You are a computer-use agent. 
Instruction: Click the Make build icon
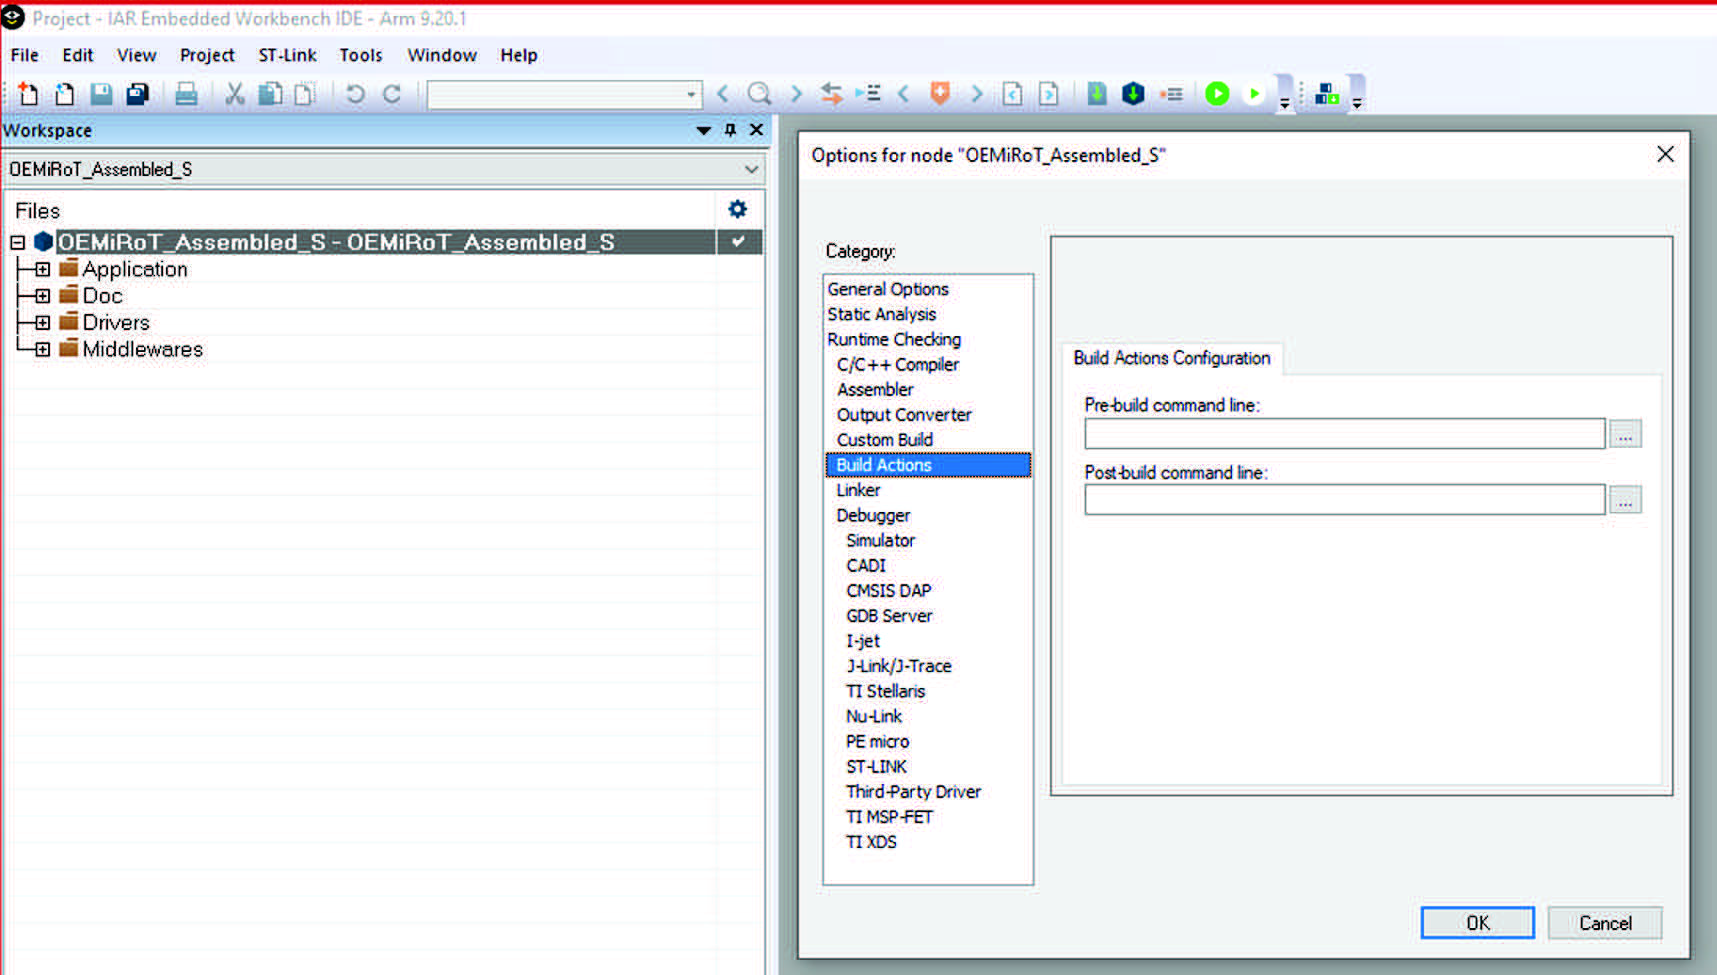click(1133, 94)
